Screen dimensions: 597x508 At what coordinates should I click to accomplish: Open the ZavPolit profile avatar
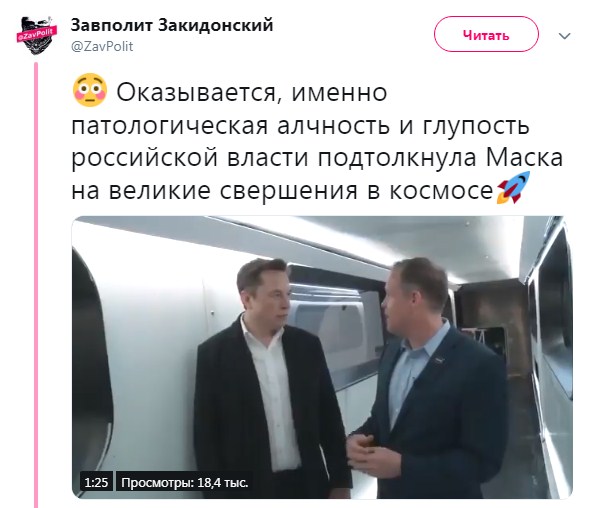(x=37, y=35)
